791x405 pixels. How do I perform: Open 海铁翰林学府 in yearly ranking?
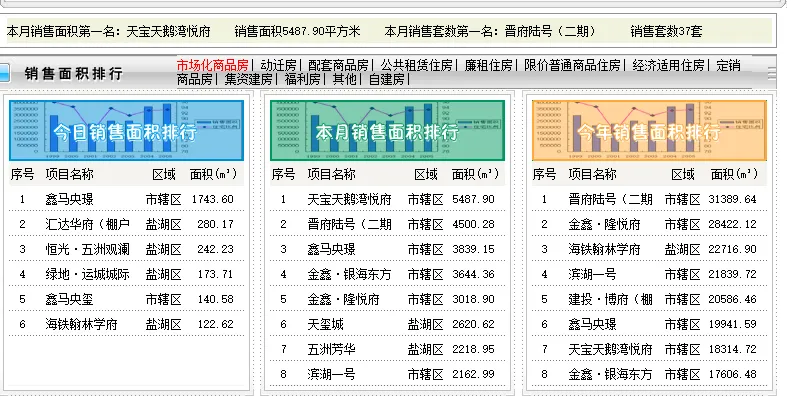coord(604,249)
